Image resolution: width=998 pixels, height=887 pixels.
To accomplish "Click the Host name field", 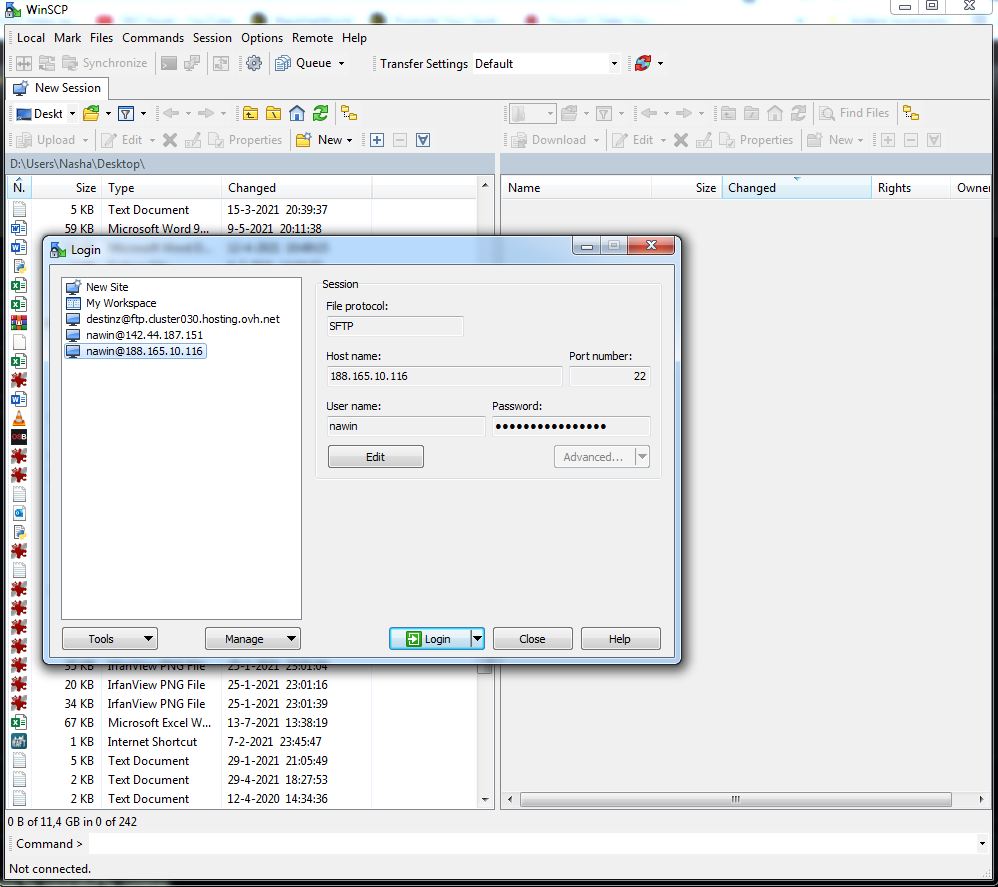I will pyautogui.click(x=444, y=376).
